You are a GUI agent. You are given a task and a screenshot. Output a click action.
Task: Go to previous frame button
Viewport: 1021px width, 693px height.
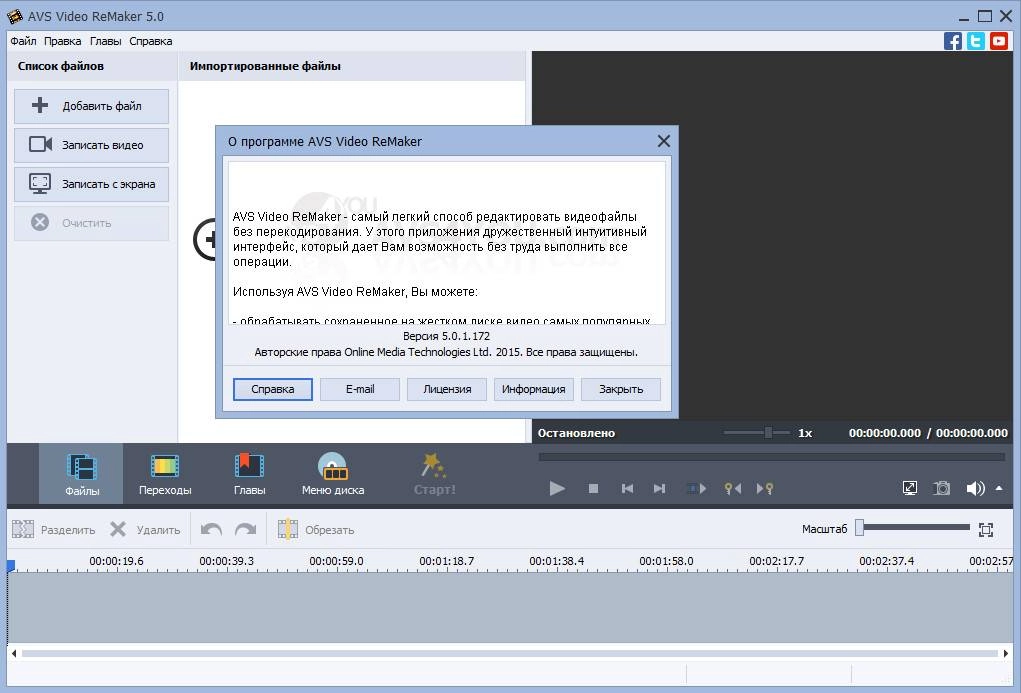click(628, 488)
